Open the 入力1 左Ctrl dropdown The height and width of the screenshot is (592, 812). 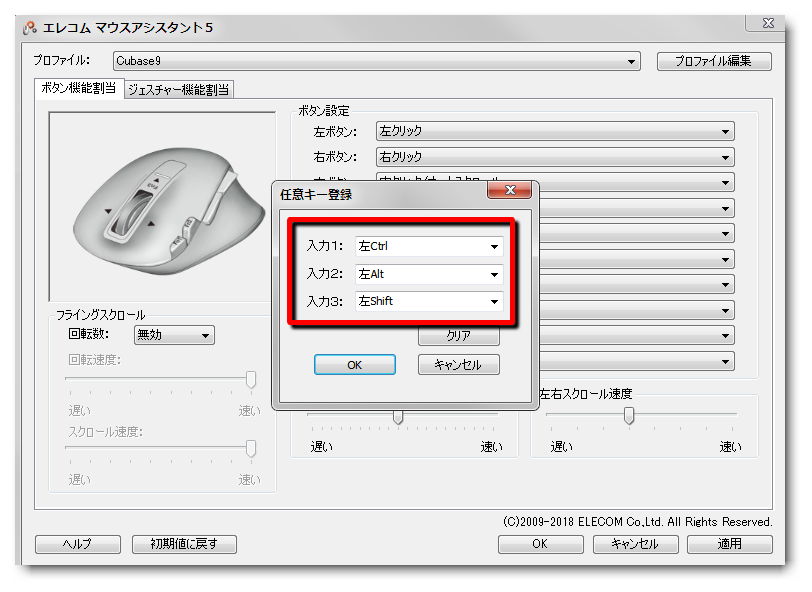[x=429, y=247]
